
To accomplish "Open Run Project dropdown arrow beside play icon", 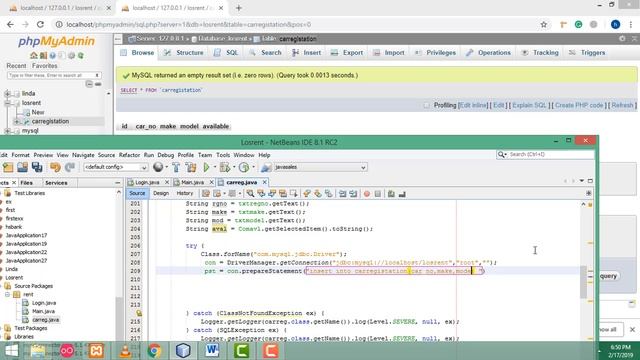I will (x=215, y=167).
